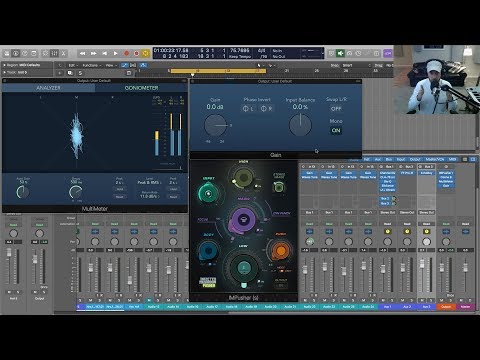The height and width of the screenshot is (360, 480).
Task: Click the LOW knob in Pusher plugin
Action: click(244, 268)
